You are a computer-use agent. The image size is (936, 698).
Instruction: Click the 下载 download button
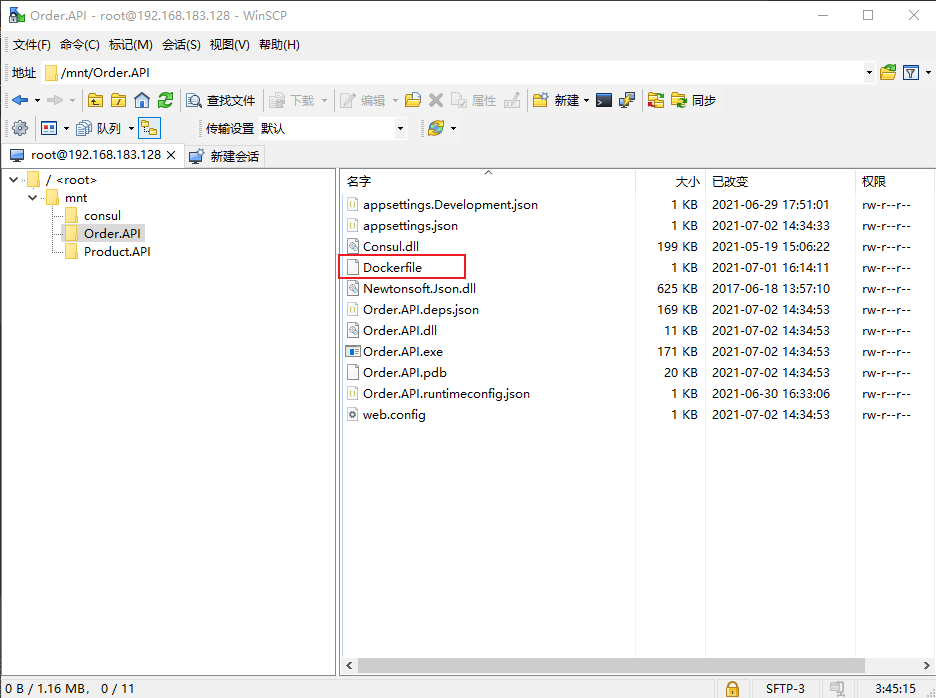click(292, 100)
